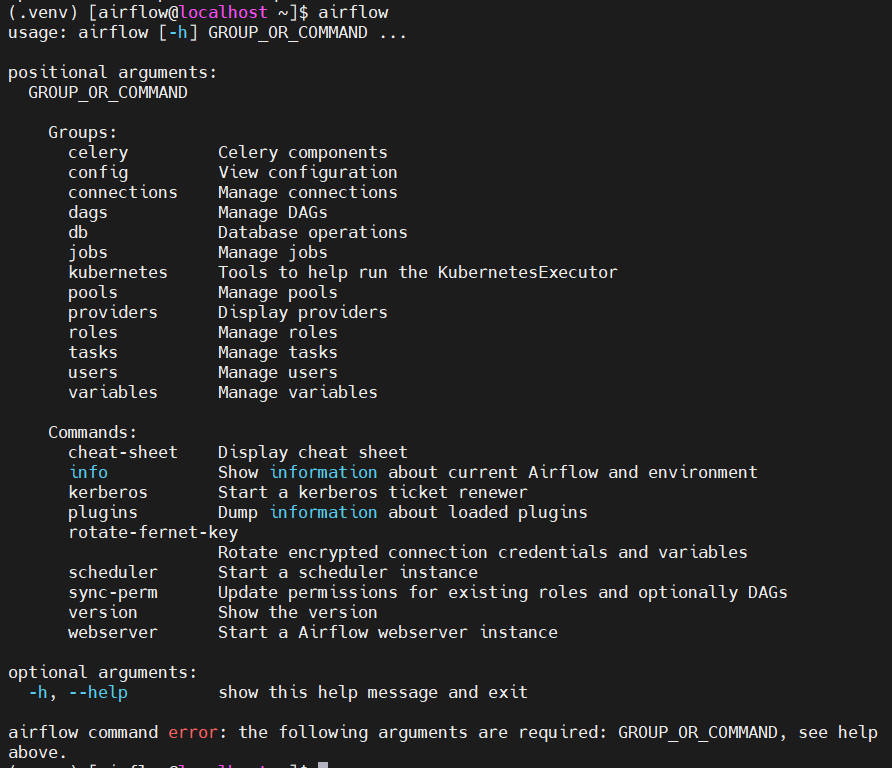Click the 'db' group name
Viewport: 892px width, 768px height.
pyautogui.click(x=78, y=232)
